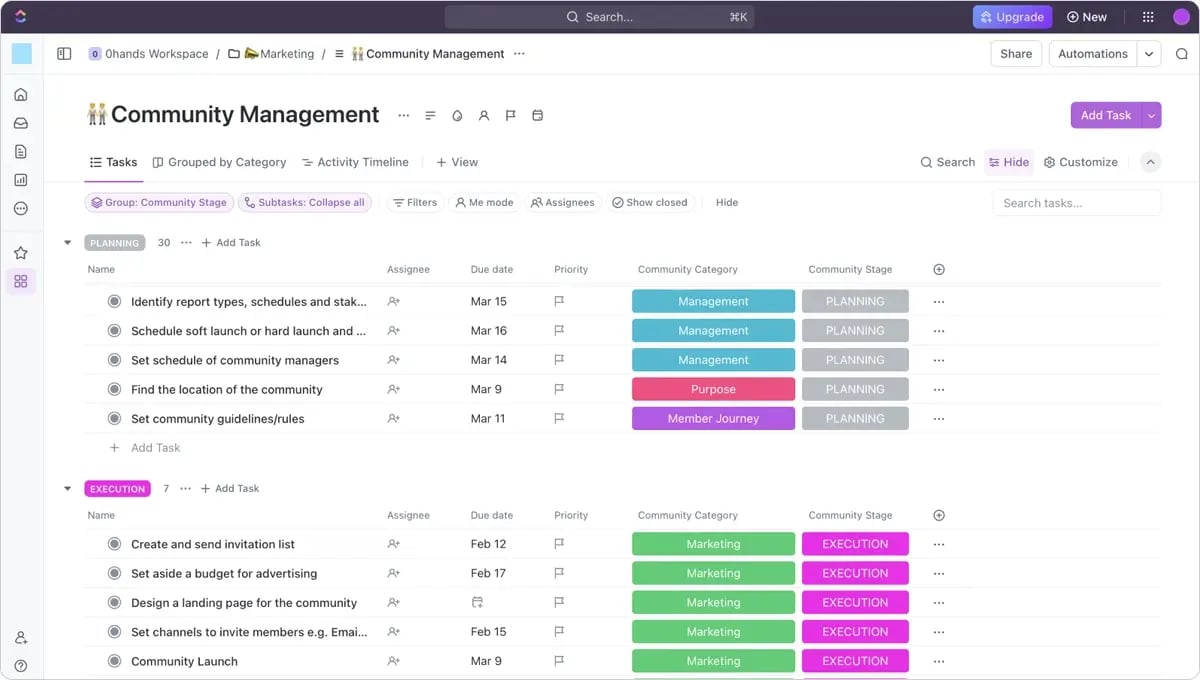Toggle Me mode in the filter bar
1200x680 pixels.
click(484, 202)
